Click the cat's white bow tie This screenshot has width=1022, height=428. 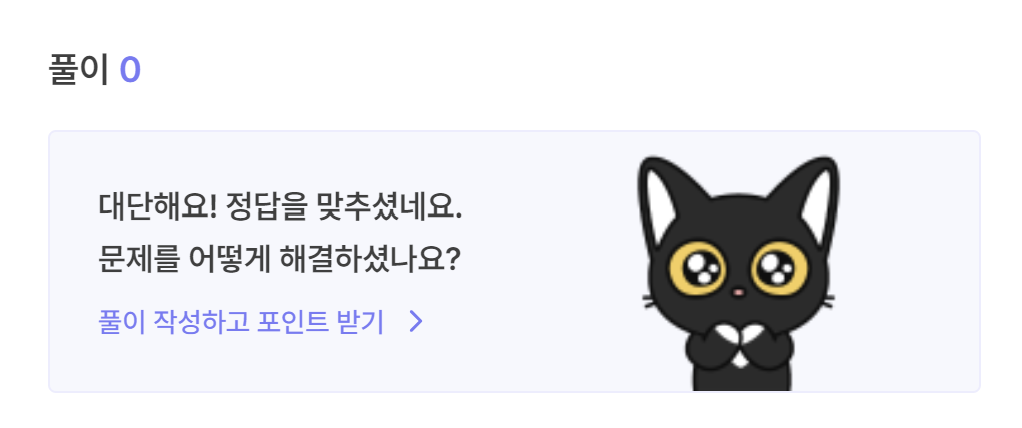coord(738,339)
